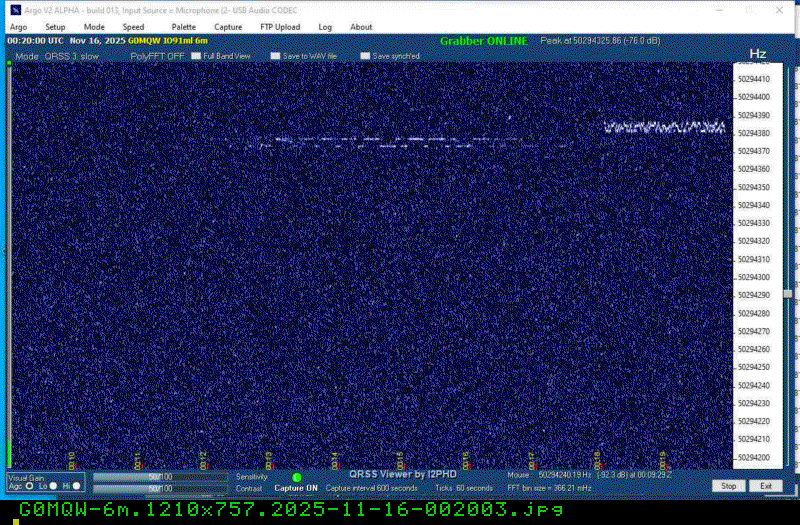
Task: Open the Log menu
Action: pos(325,27)
